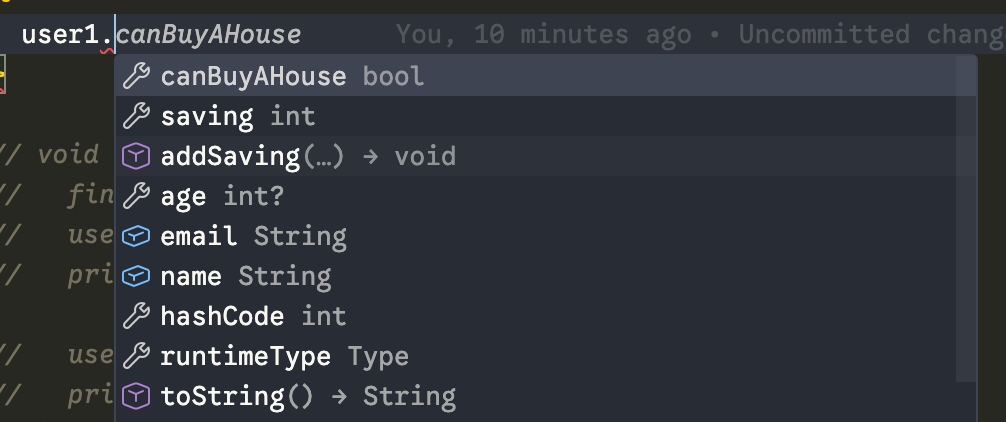Choose the email String suggestion
The height and width of the screenshot is (422, 1006).
pos(253,236)
